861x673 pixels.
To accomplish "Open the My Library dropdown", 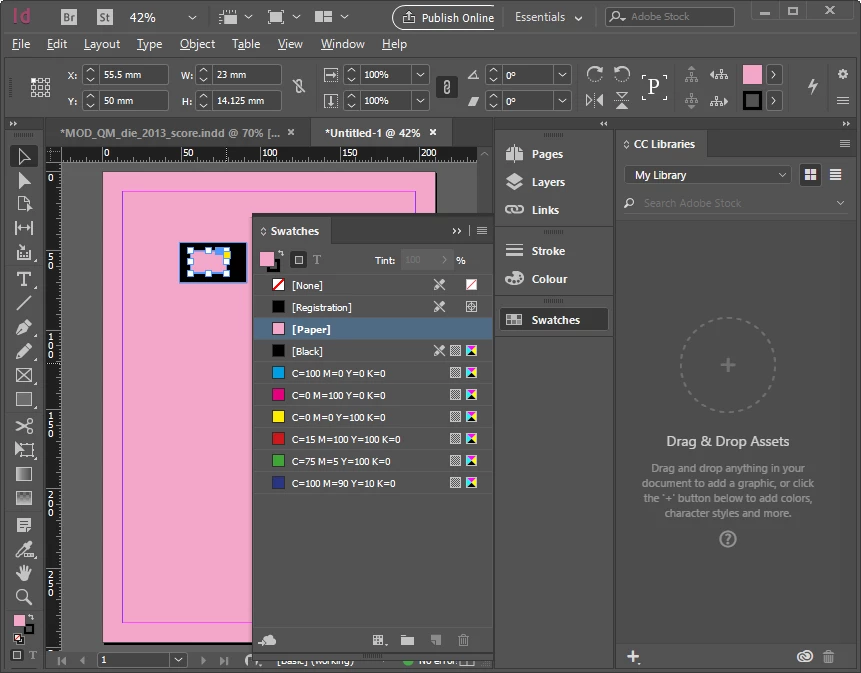I will 708,175.
